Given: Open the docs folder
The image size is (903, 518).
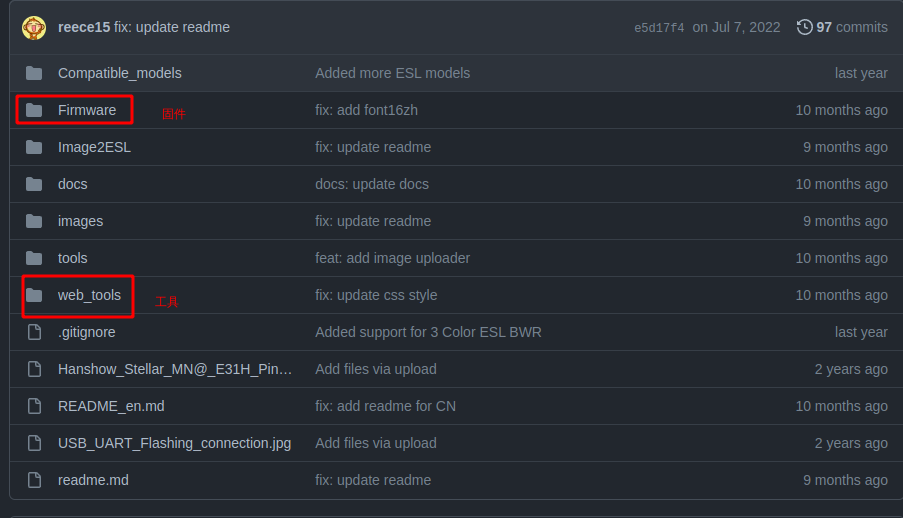Looking at the screenshot, I should coord(73,184).
